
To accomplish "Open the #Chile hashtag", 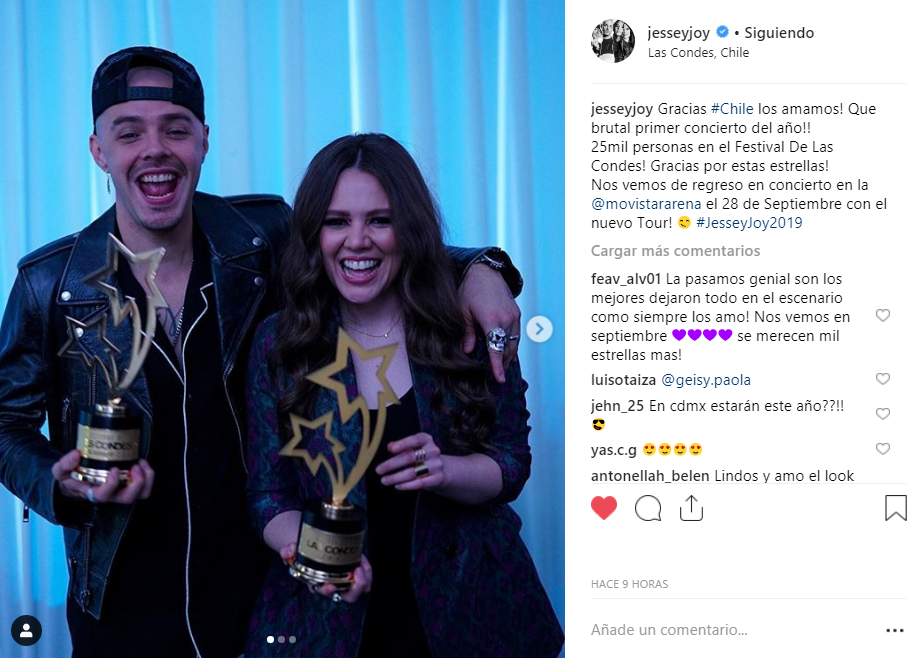I will pos(732,109).
